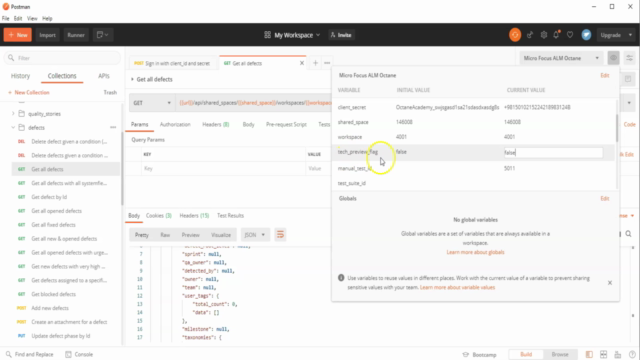Toggle Browse mode in status bar
Image resolution: width=640 pixels, height=360 pixels.
pyautogui.click(x=560, y=354)
